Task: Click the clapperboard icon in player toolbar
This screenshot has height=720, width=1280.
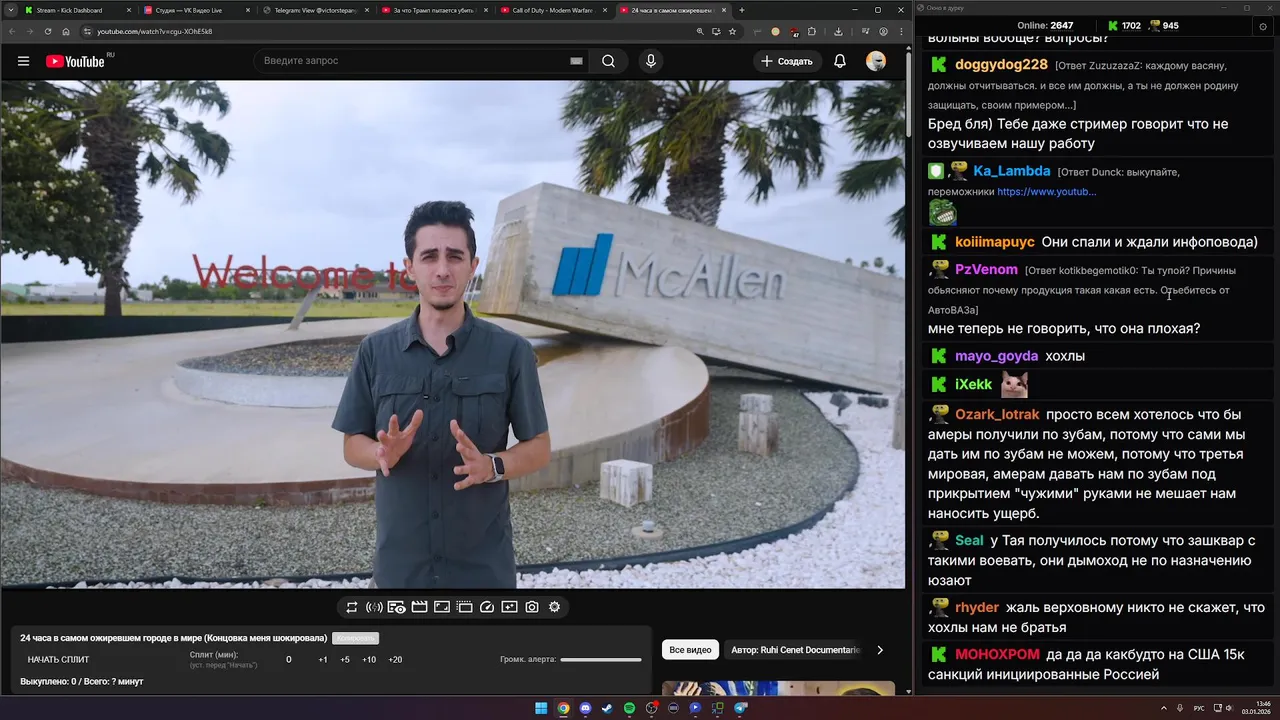Action: (419, 607)
